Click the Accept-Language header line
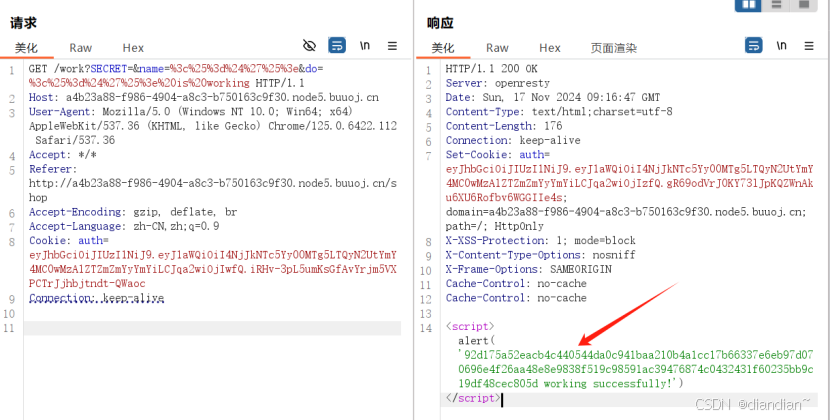 (123, 226)
